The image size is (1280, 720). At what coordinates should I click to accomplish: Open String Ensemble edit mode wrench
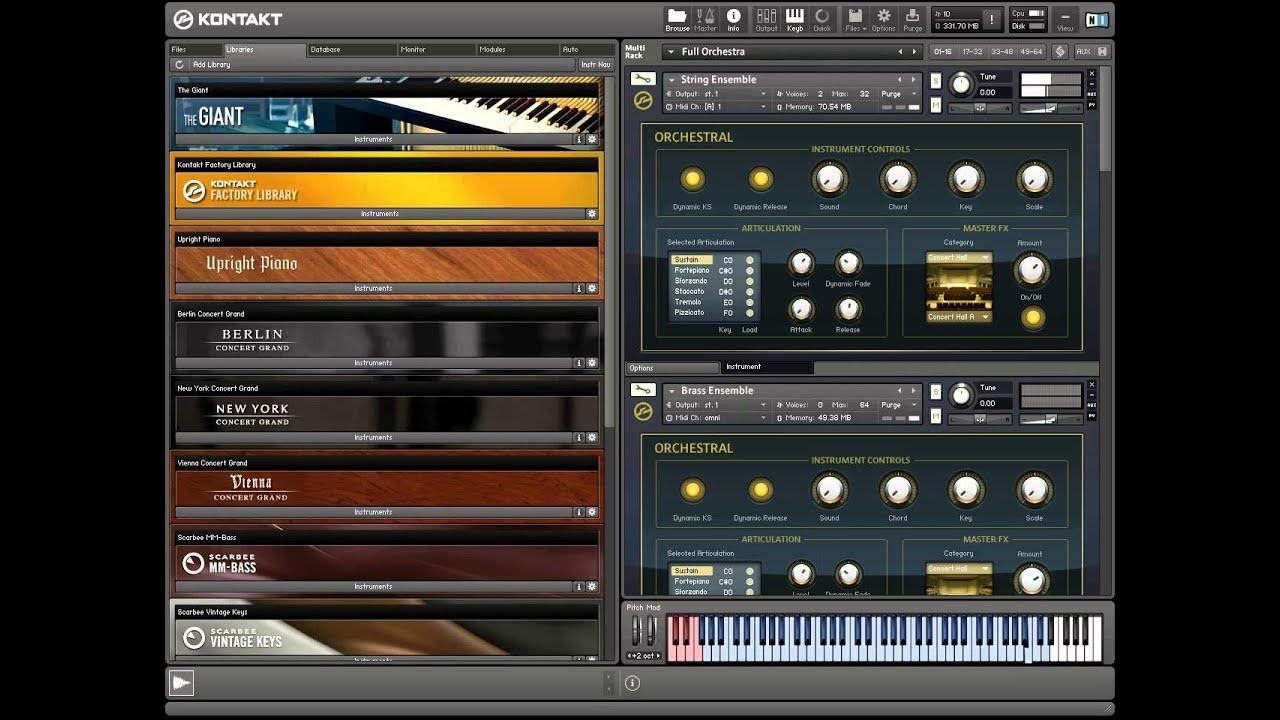pyautogui.click(x=643, y=79)
